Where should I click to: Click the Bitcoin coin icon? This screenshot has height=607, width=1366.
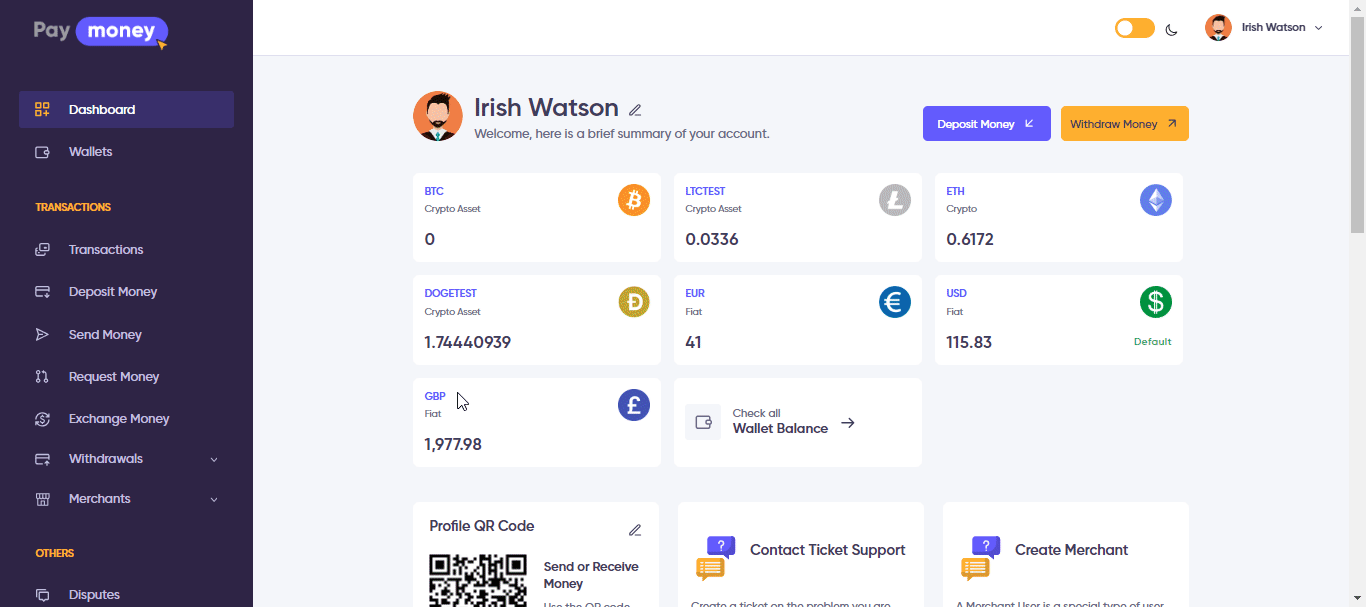[633, 200]
